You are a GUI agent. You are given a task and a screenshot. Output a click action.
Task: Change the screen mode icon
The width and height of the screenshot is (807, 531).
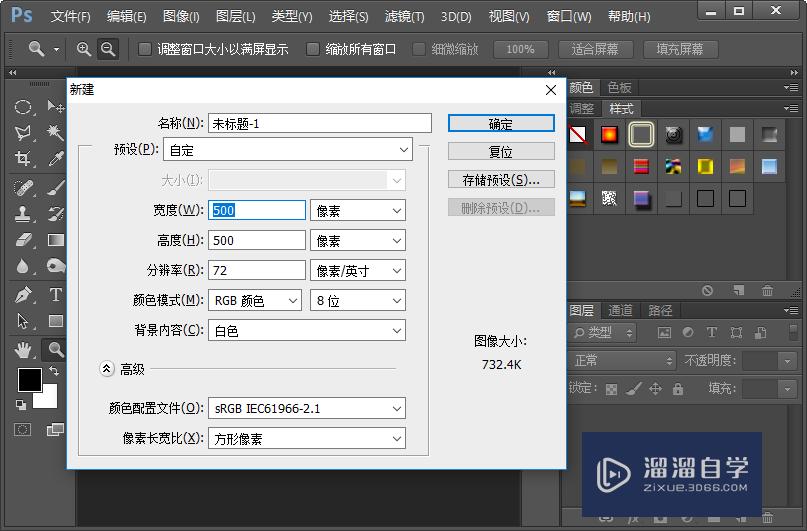coord(55,430)
